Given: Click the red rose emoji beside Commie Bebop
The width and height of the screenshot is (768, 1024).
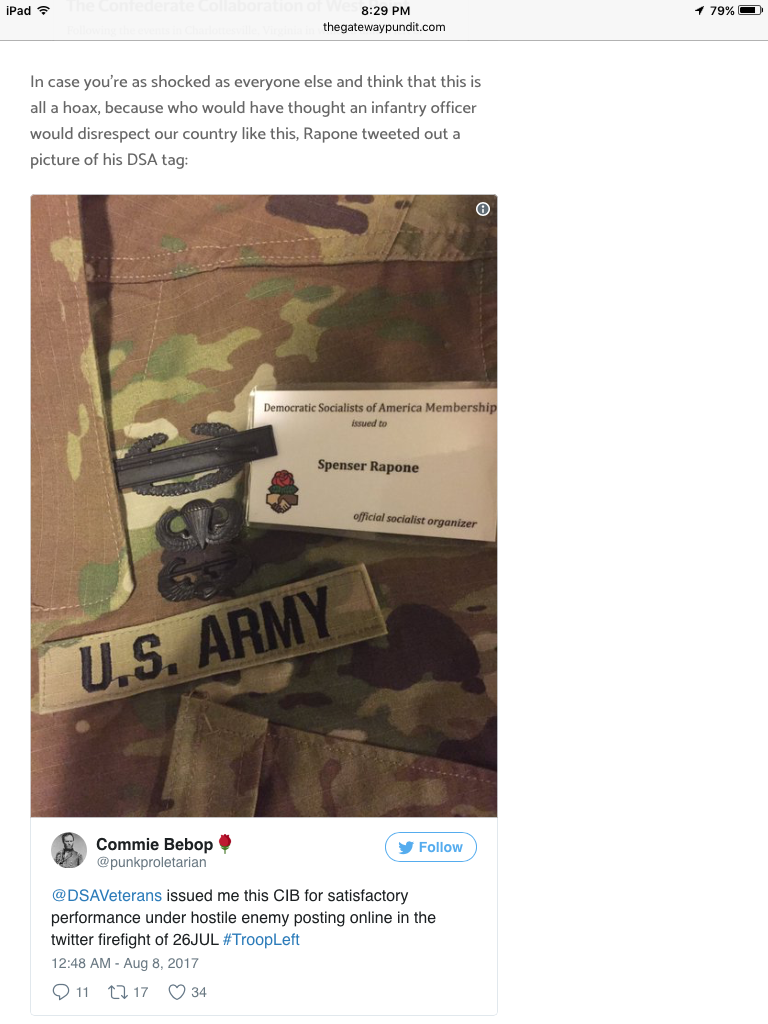Looking at the screenshot, I should click(225, 843).
